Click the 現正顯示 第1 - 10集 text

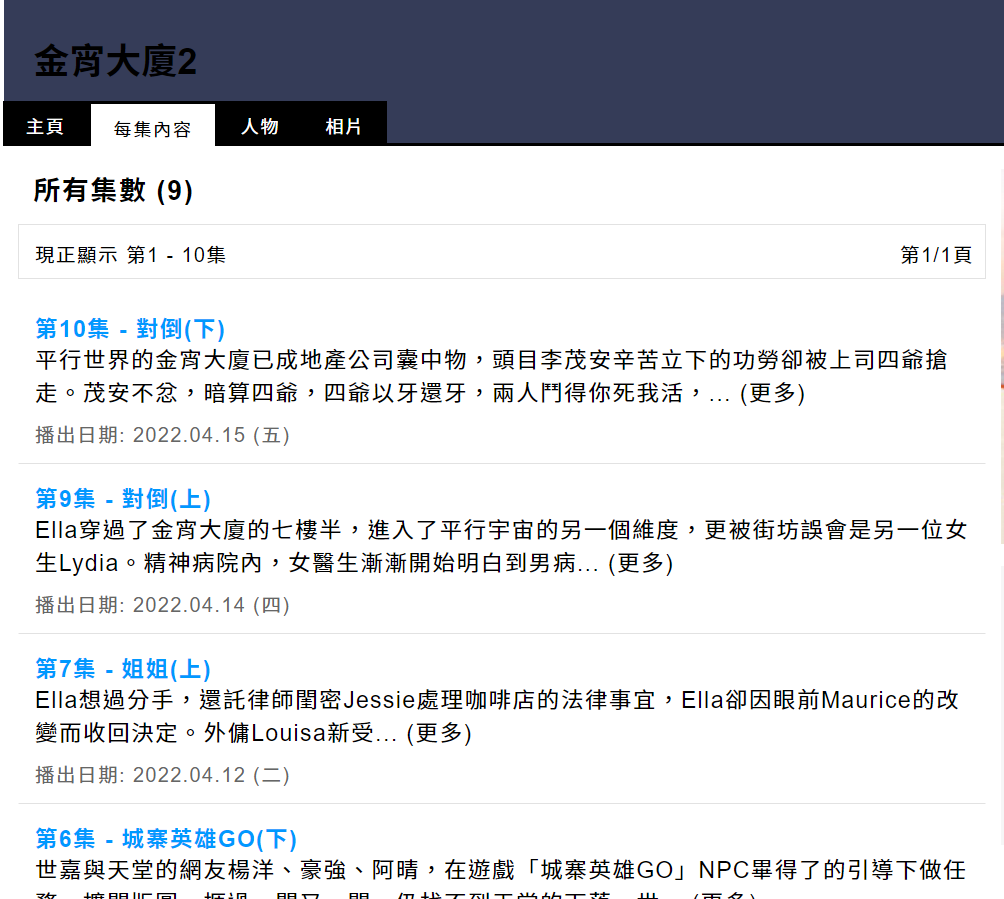tap(131, 255)
